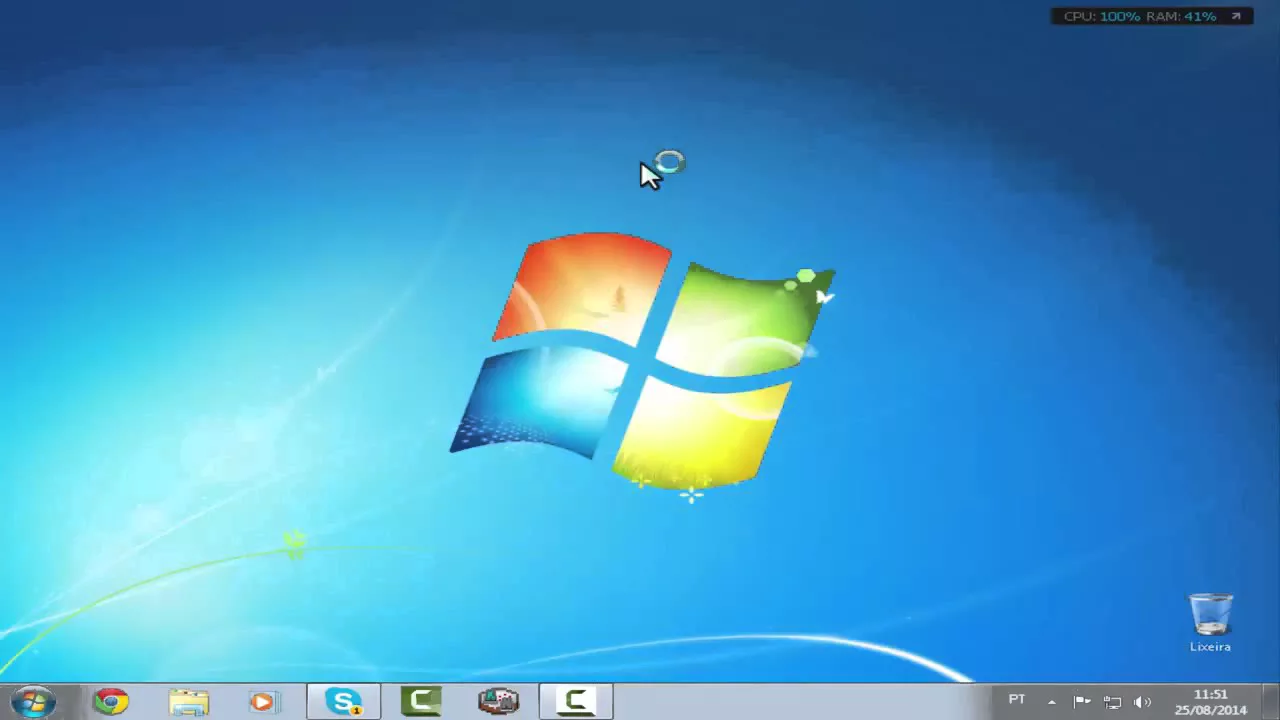
Task: Switch to the white-background Camtasia recorder taskbar icon
Action: 576,702
